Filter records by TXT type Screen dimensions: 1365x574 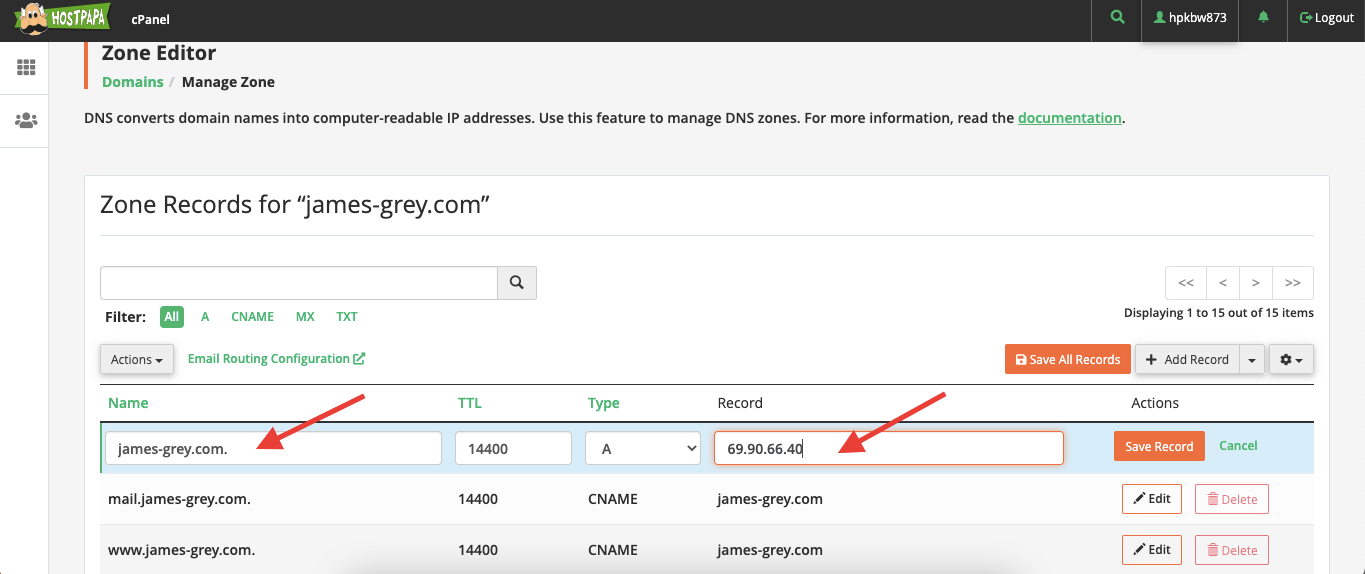[x=347, y=317]
